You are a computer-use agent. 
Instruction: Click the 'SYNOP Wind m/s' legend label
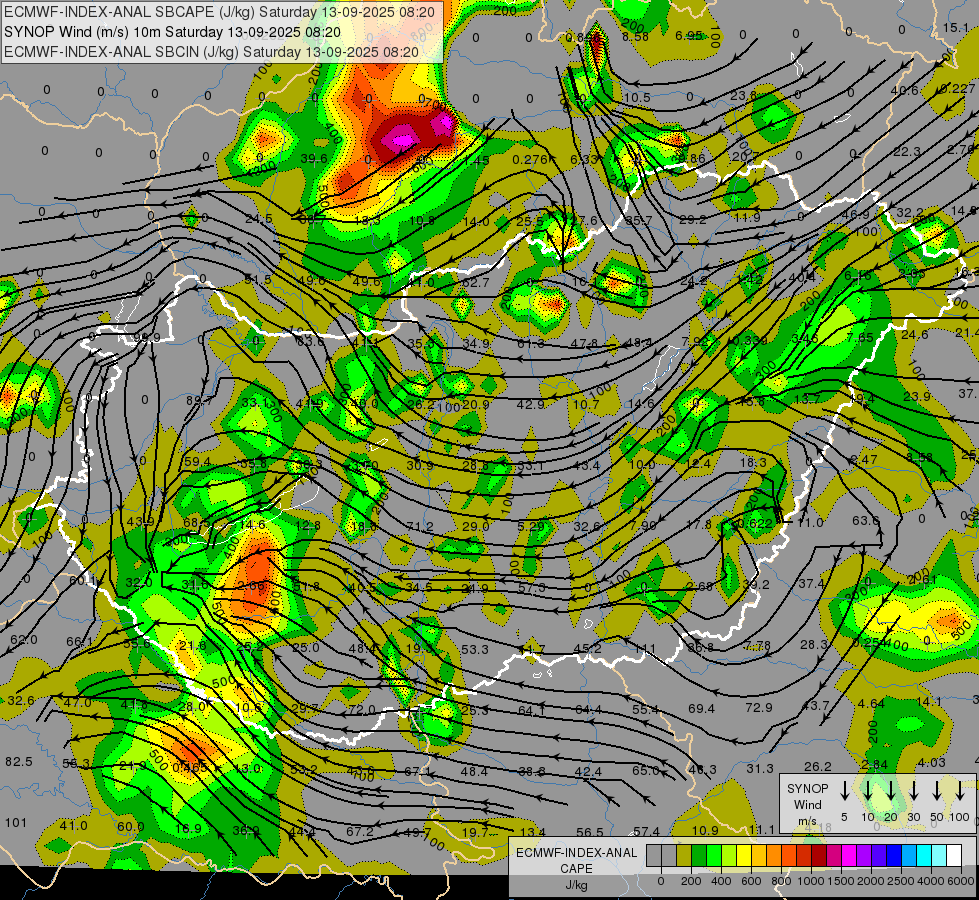(x=807, y=804)
